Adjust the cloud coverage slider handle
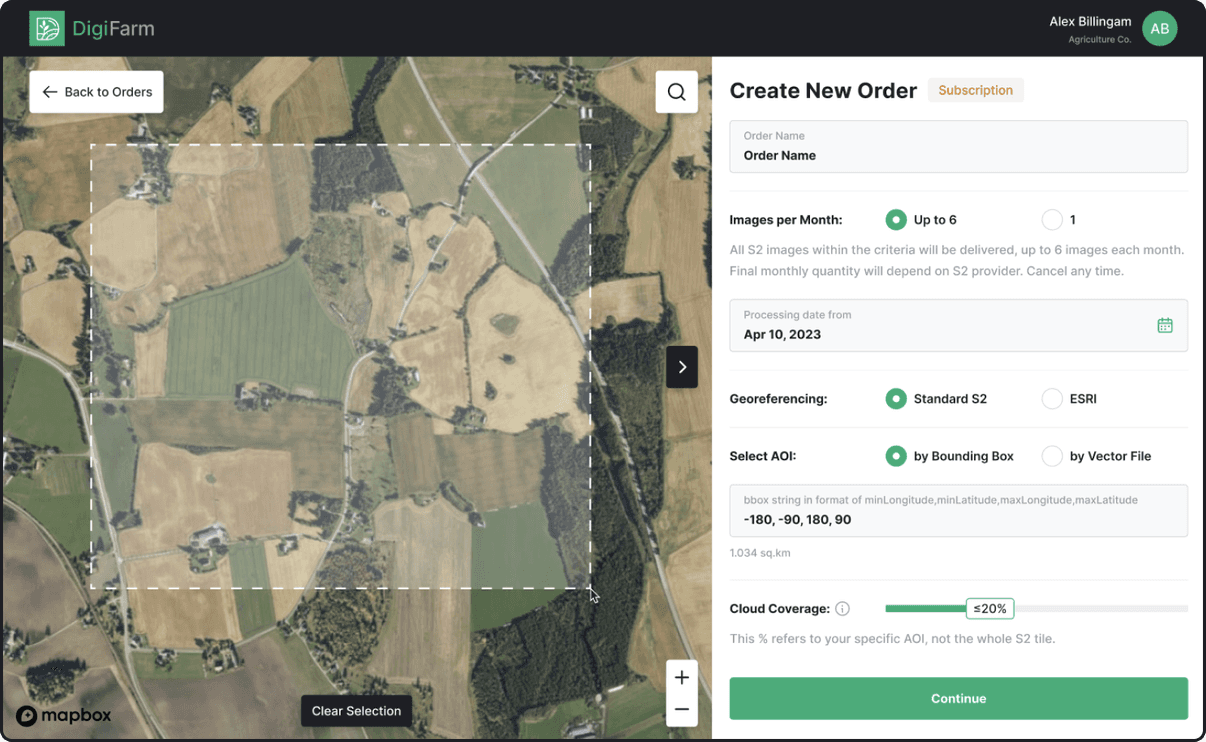Image resolution: width=1206 pixels, height=742 pixels. point(988,608)
